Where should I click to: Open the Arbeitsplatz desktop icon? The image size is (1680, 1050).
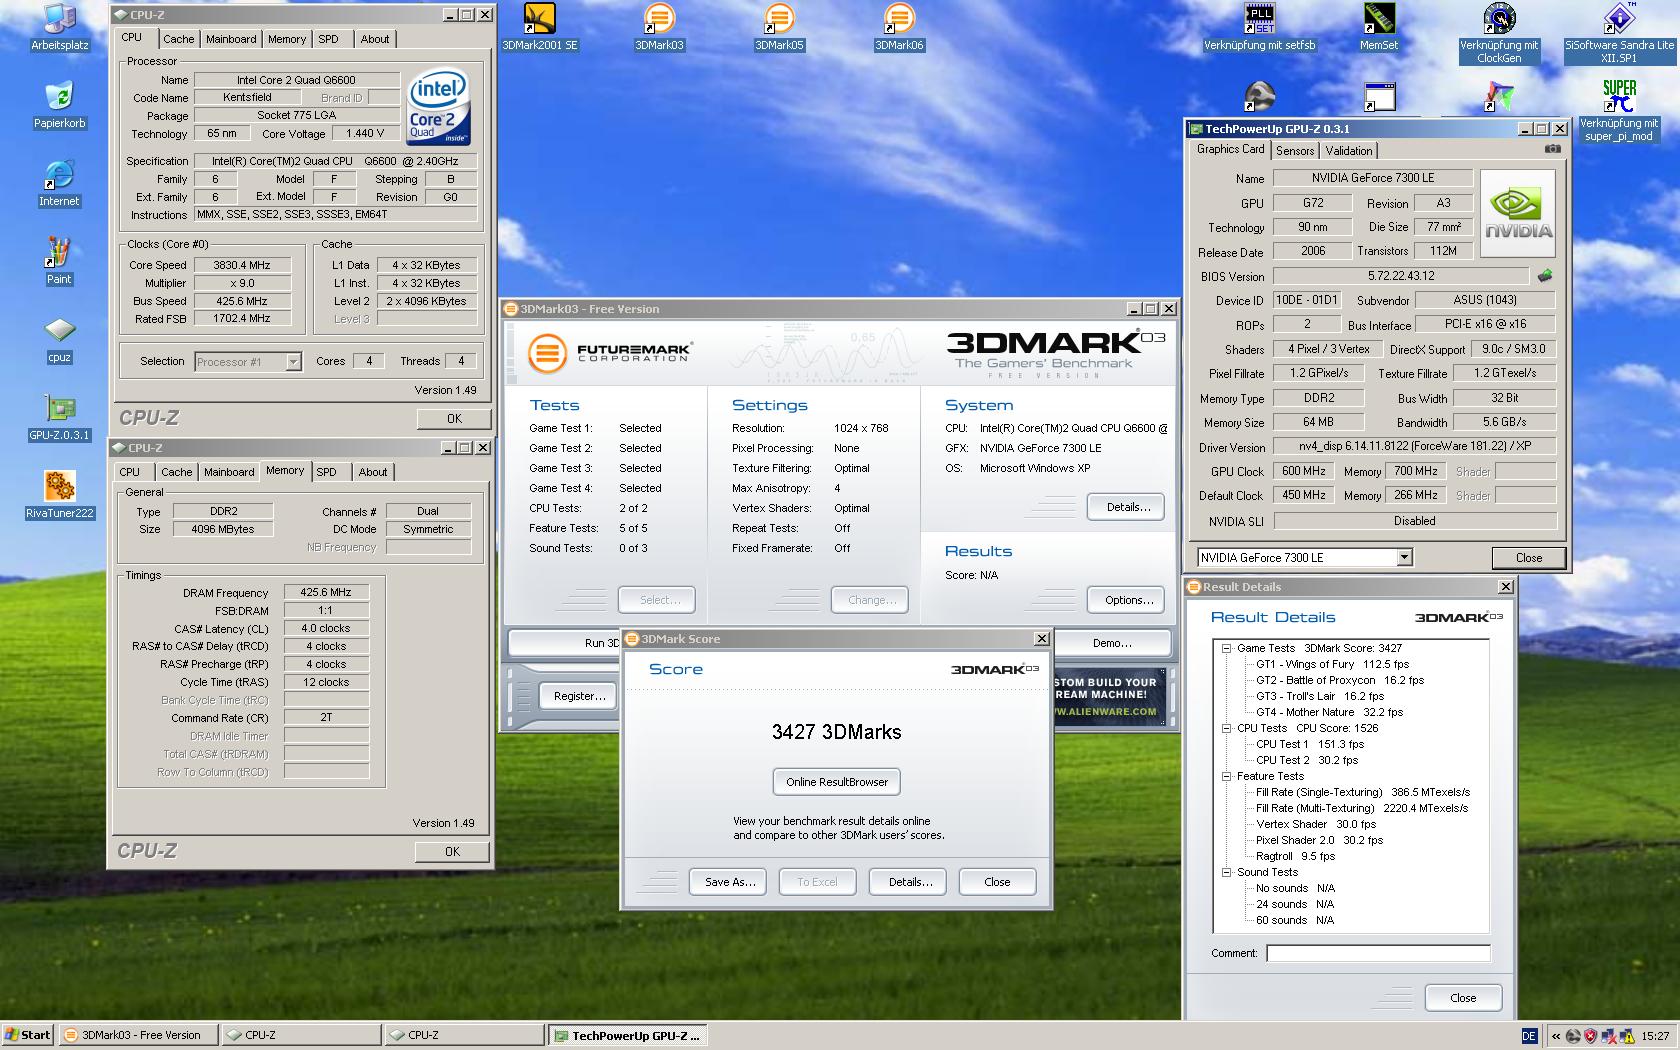pos(59,27)
